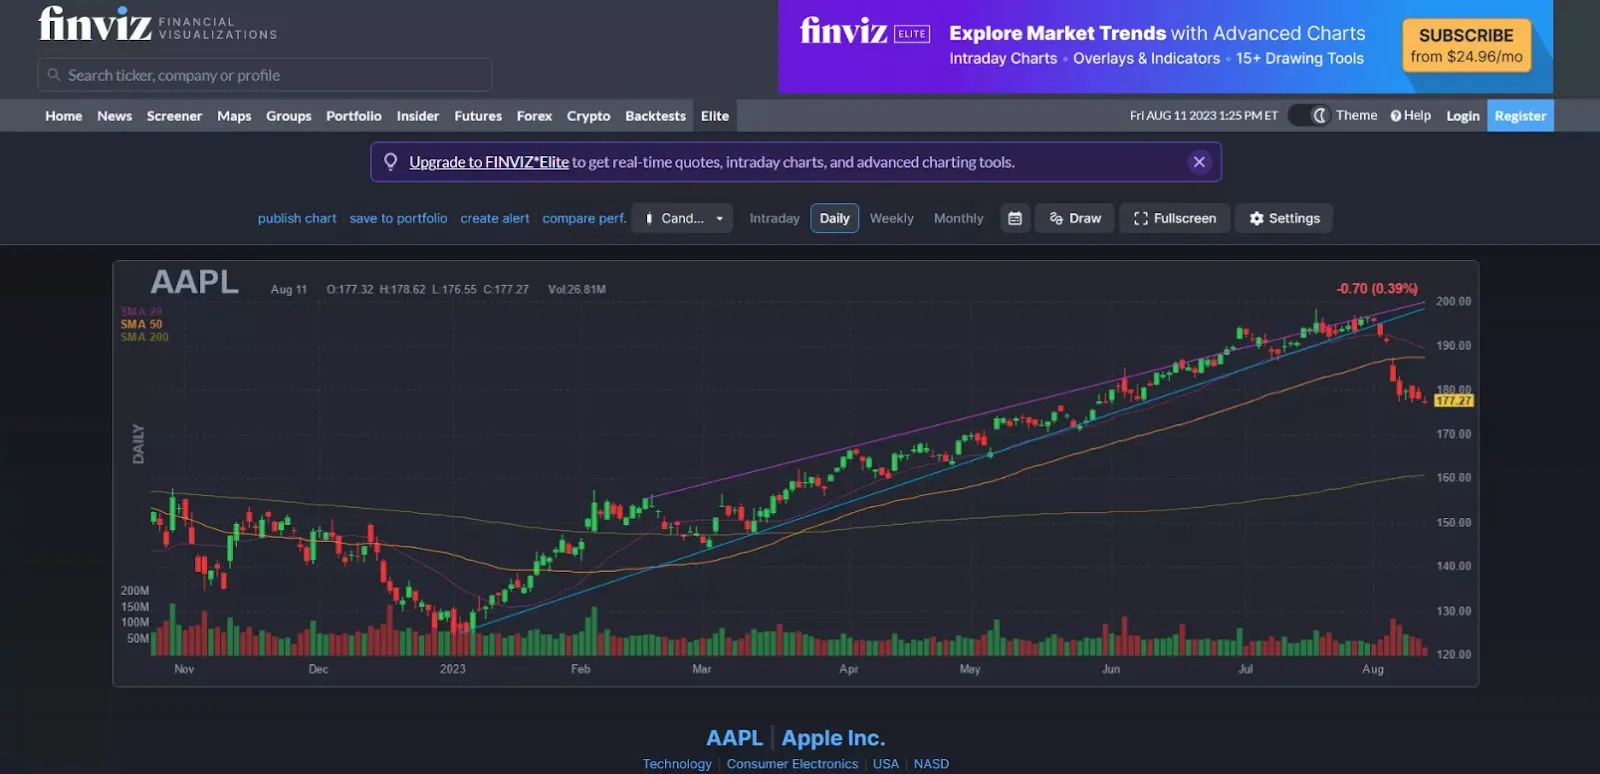This screenshot has height=774, width=1600.
Task: Open the calendar date range picker
Action: click(x=1015, y=218)
